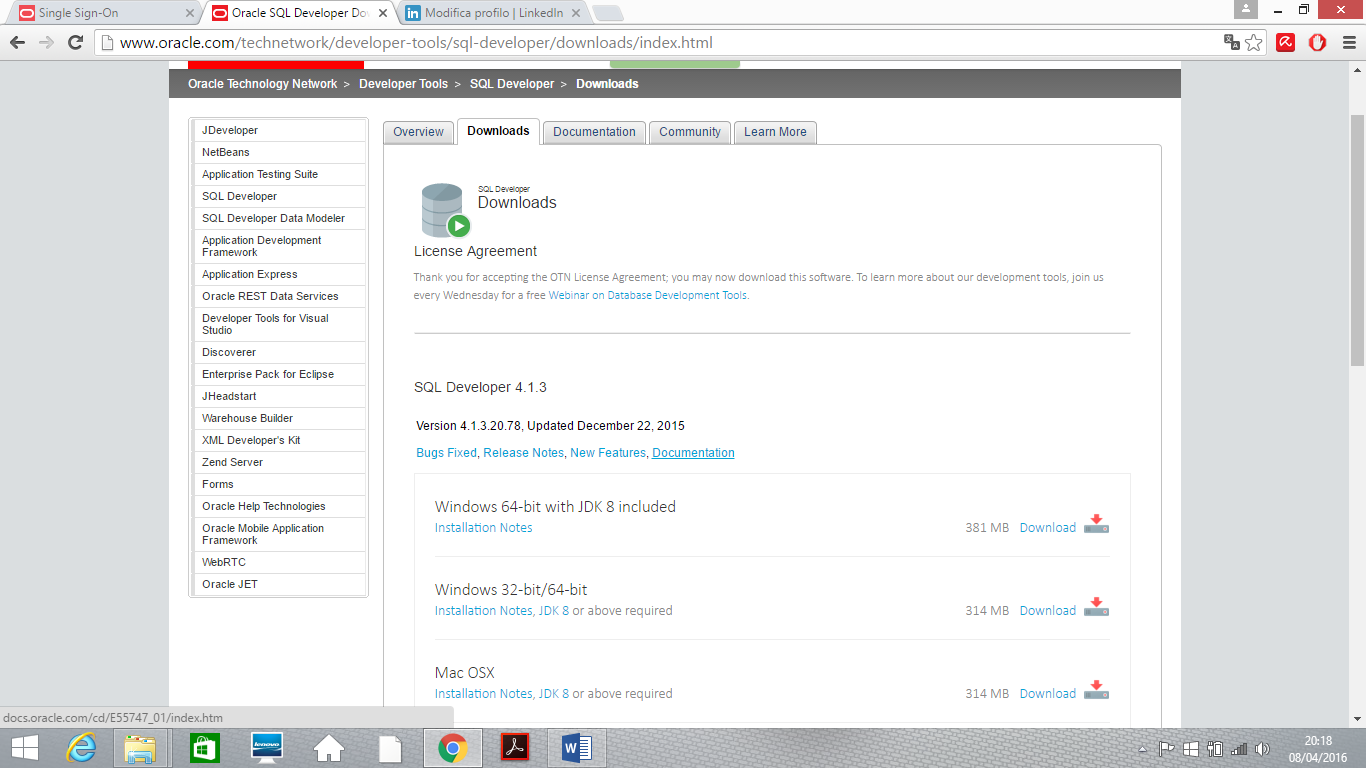Viewport: 1366px width, 768px height.
Task: Click the Chrome user profile icon
Action: [1245, 9]
